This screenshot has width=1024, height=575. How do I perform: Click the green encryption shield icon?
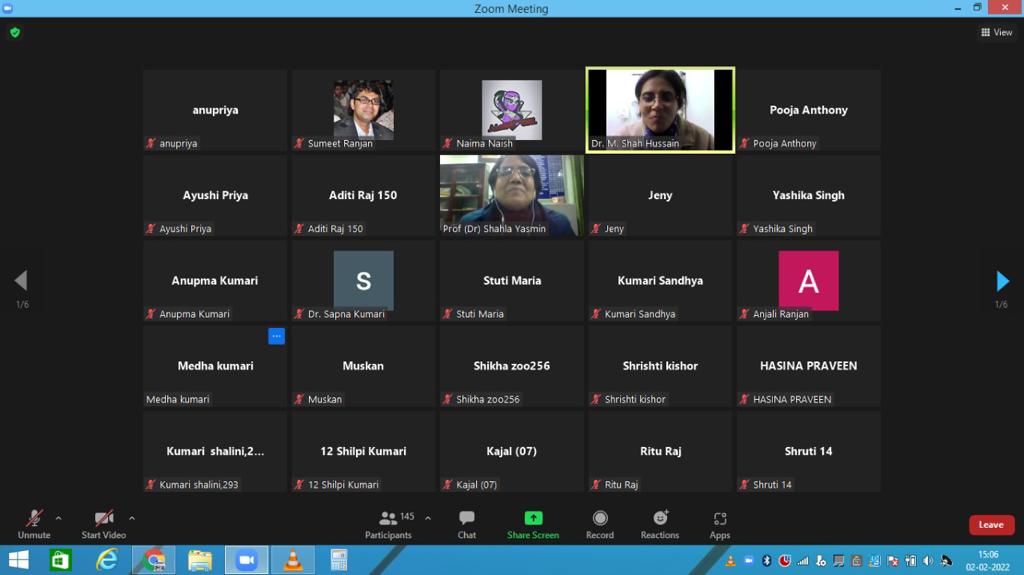[x=15, y=33]
